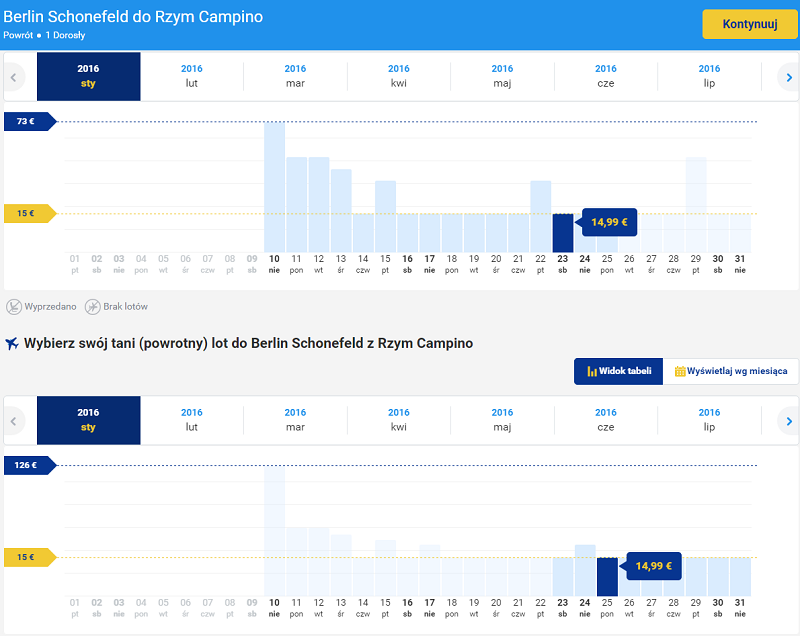800x636 pixels.
Task: Click outbound 15 € yellow price marker
Action: (x=30, y=213)
